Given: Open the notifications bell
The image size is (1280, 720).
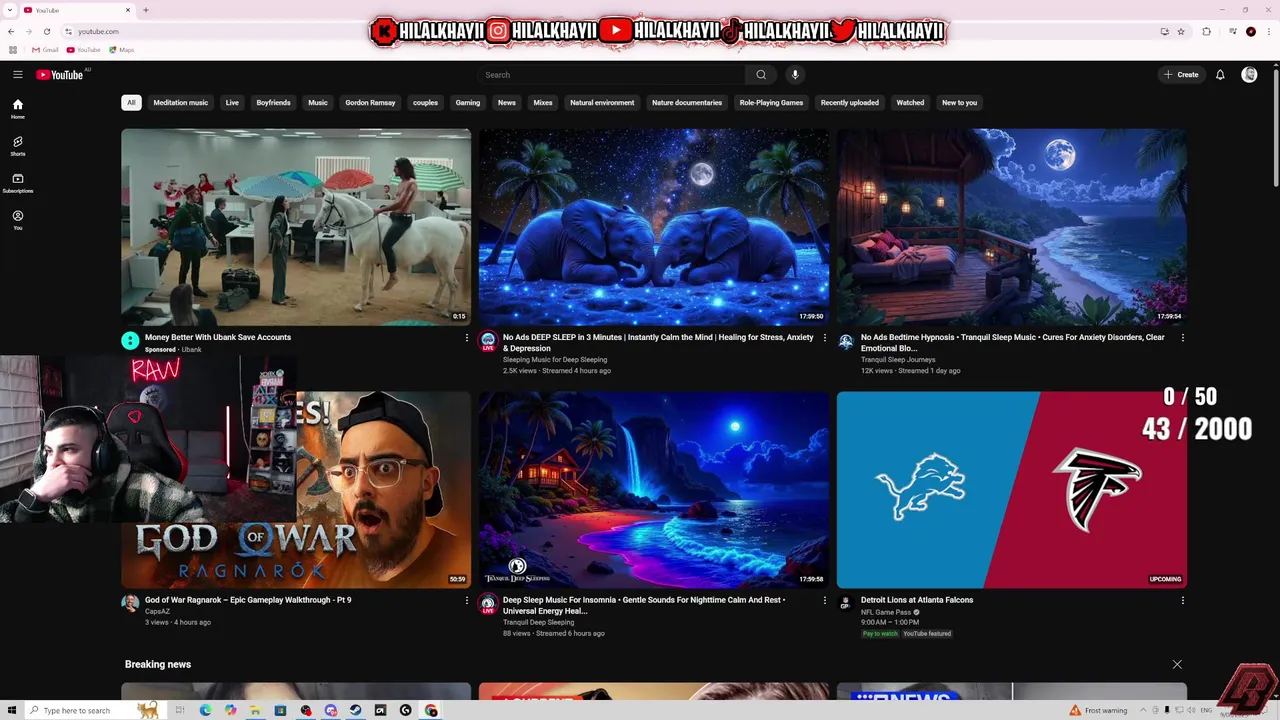Looking at the screenshot, I should [x=1220, y=75].
